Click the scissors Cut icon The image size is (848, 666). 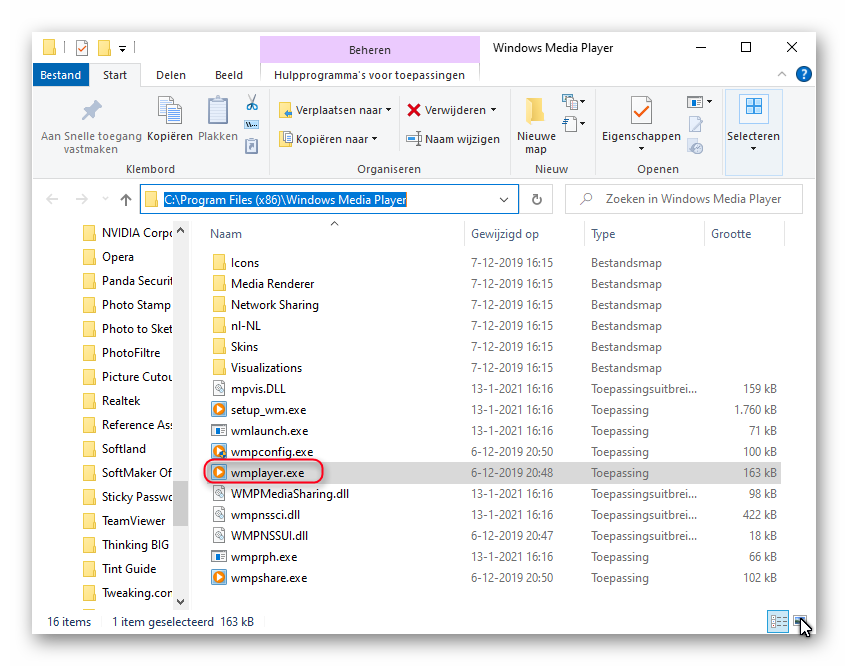tap(252, 102)
